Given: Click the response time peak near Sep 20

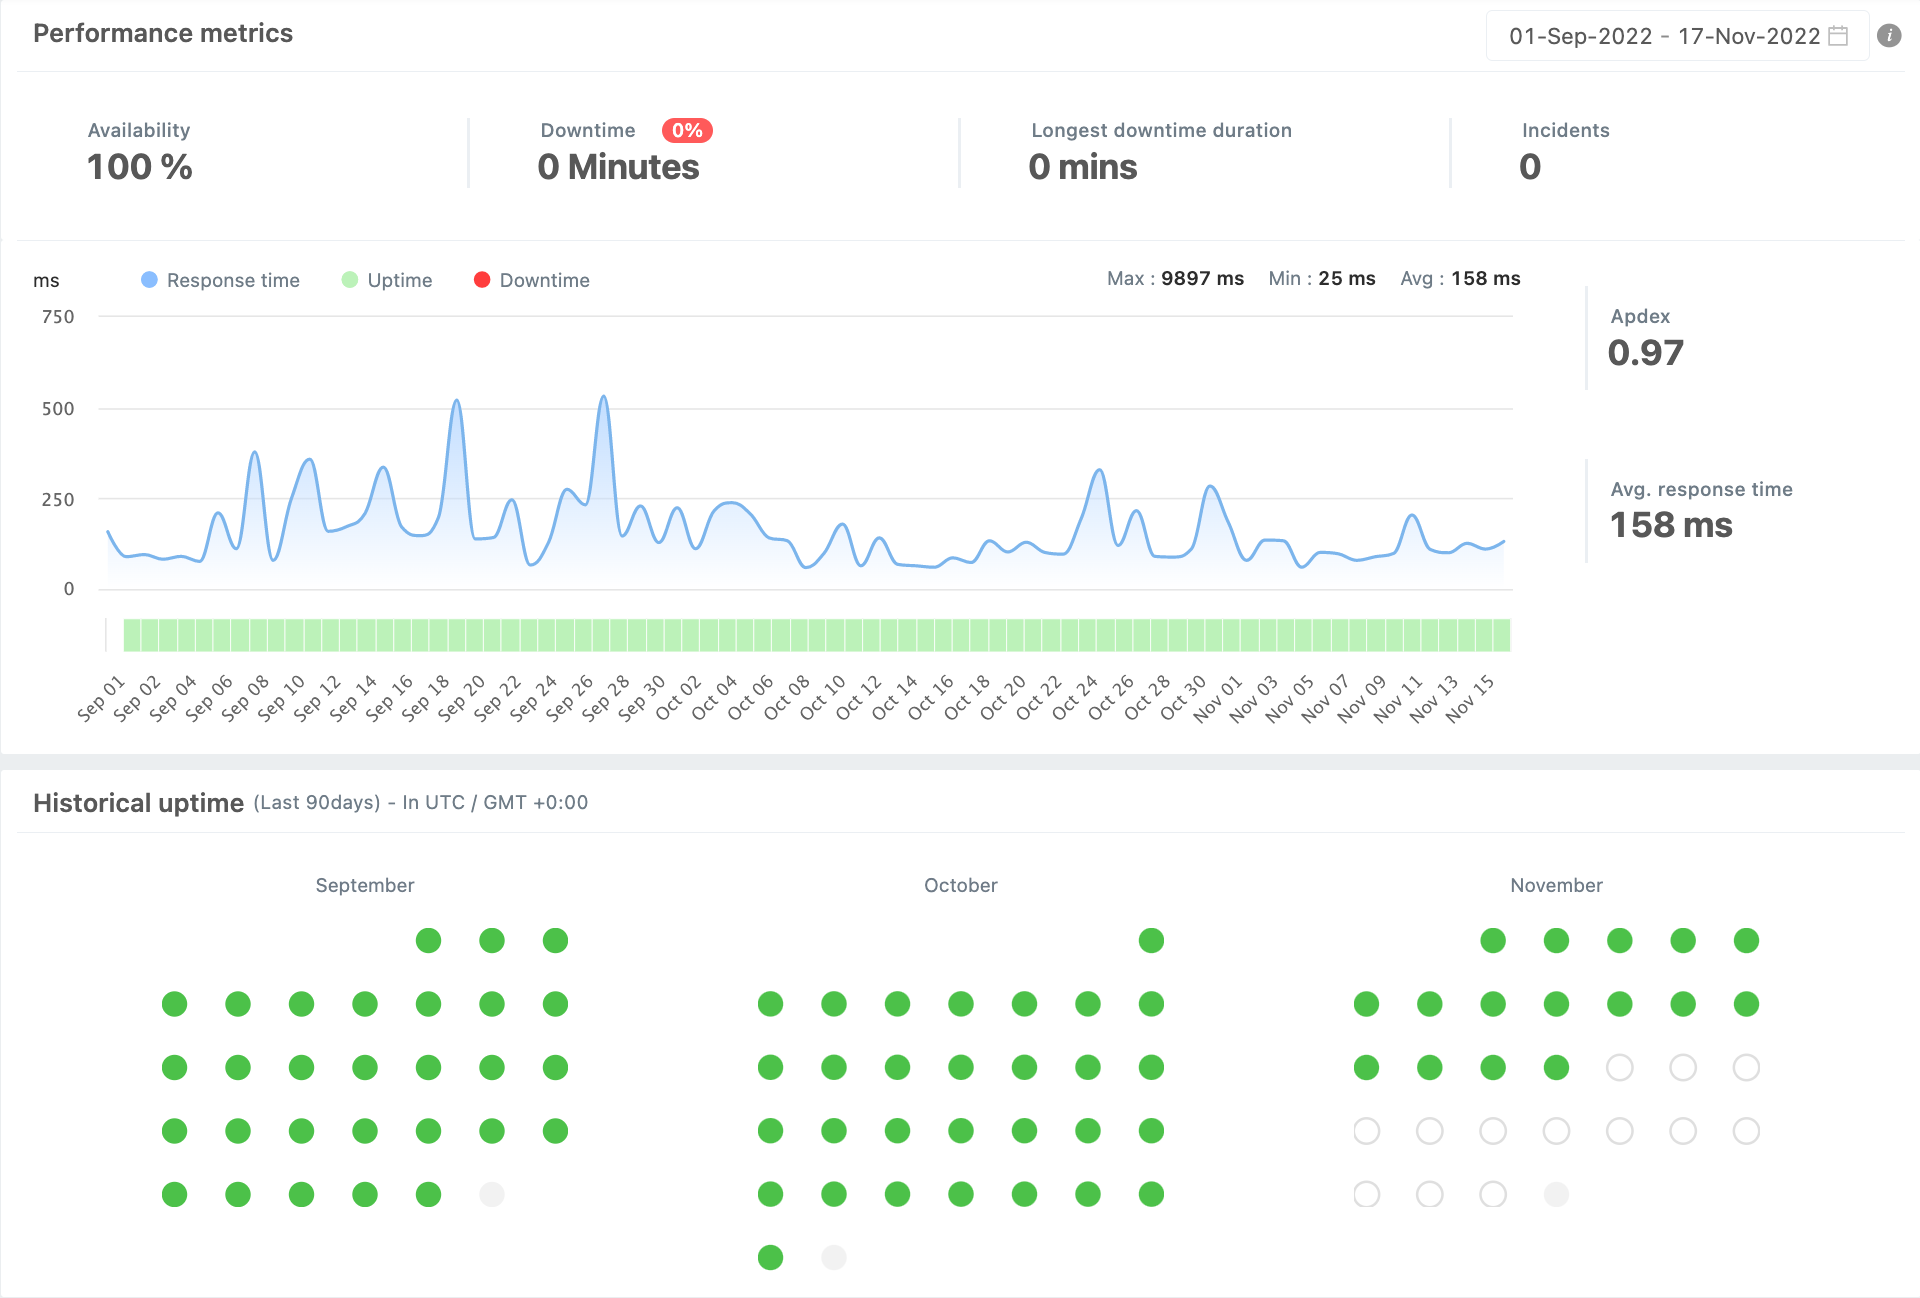Looking at the screenshot, I should (456, 402).
